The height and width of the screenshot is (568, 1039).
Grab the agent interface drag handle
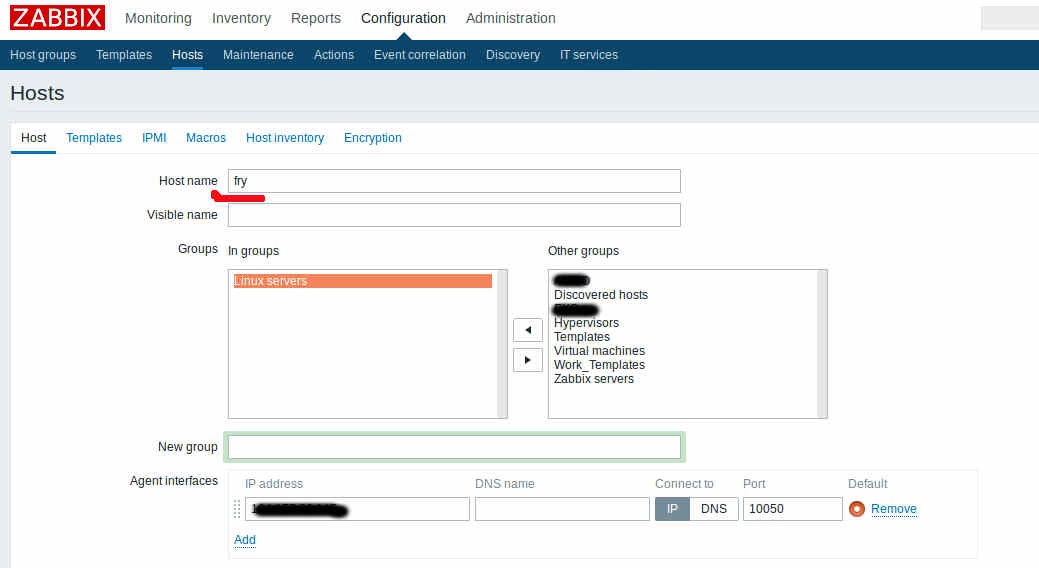pyautogui.click(x=237, y=509)
